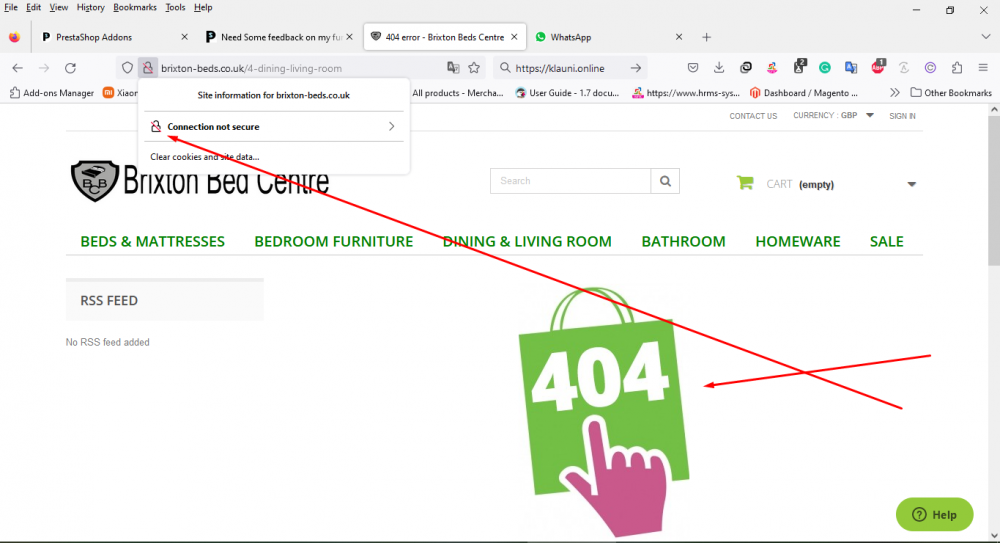Expand the CART dropdown arrow

click(x=911, y=184)
